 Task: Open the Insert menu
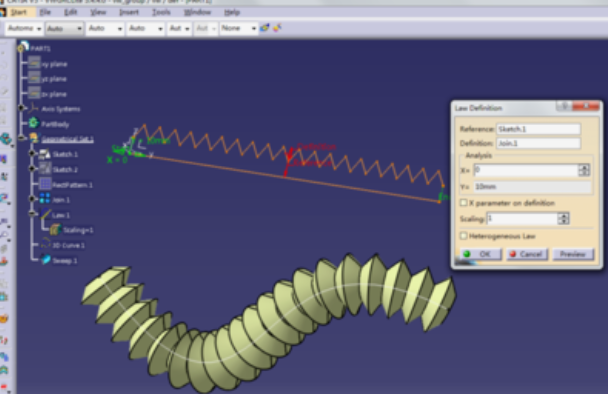point(129,12)
